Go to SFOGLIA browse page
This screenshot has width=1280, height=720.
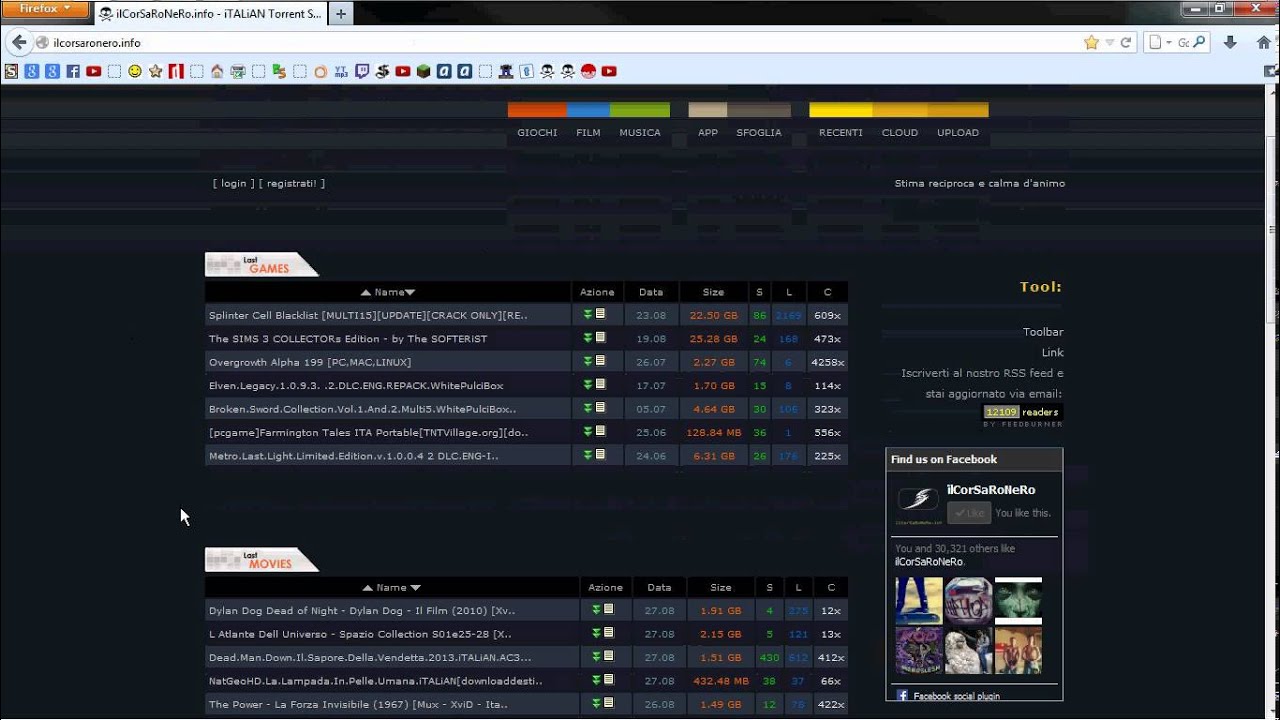[x=759, y=132]
